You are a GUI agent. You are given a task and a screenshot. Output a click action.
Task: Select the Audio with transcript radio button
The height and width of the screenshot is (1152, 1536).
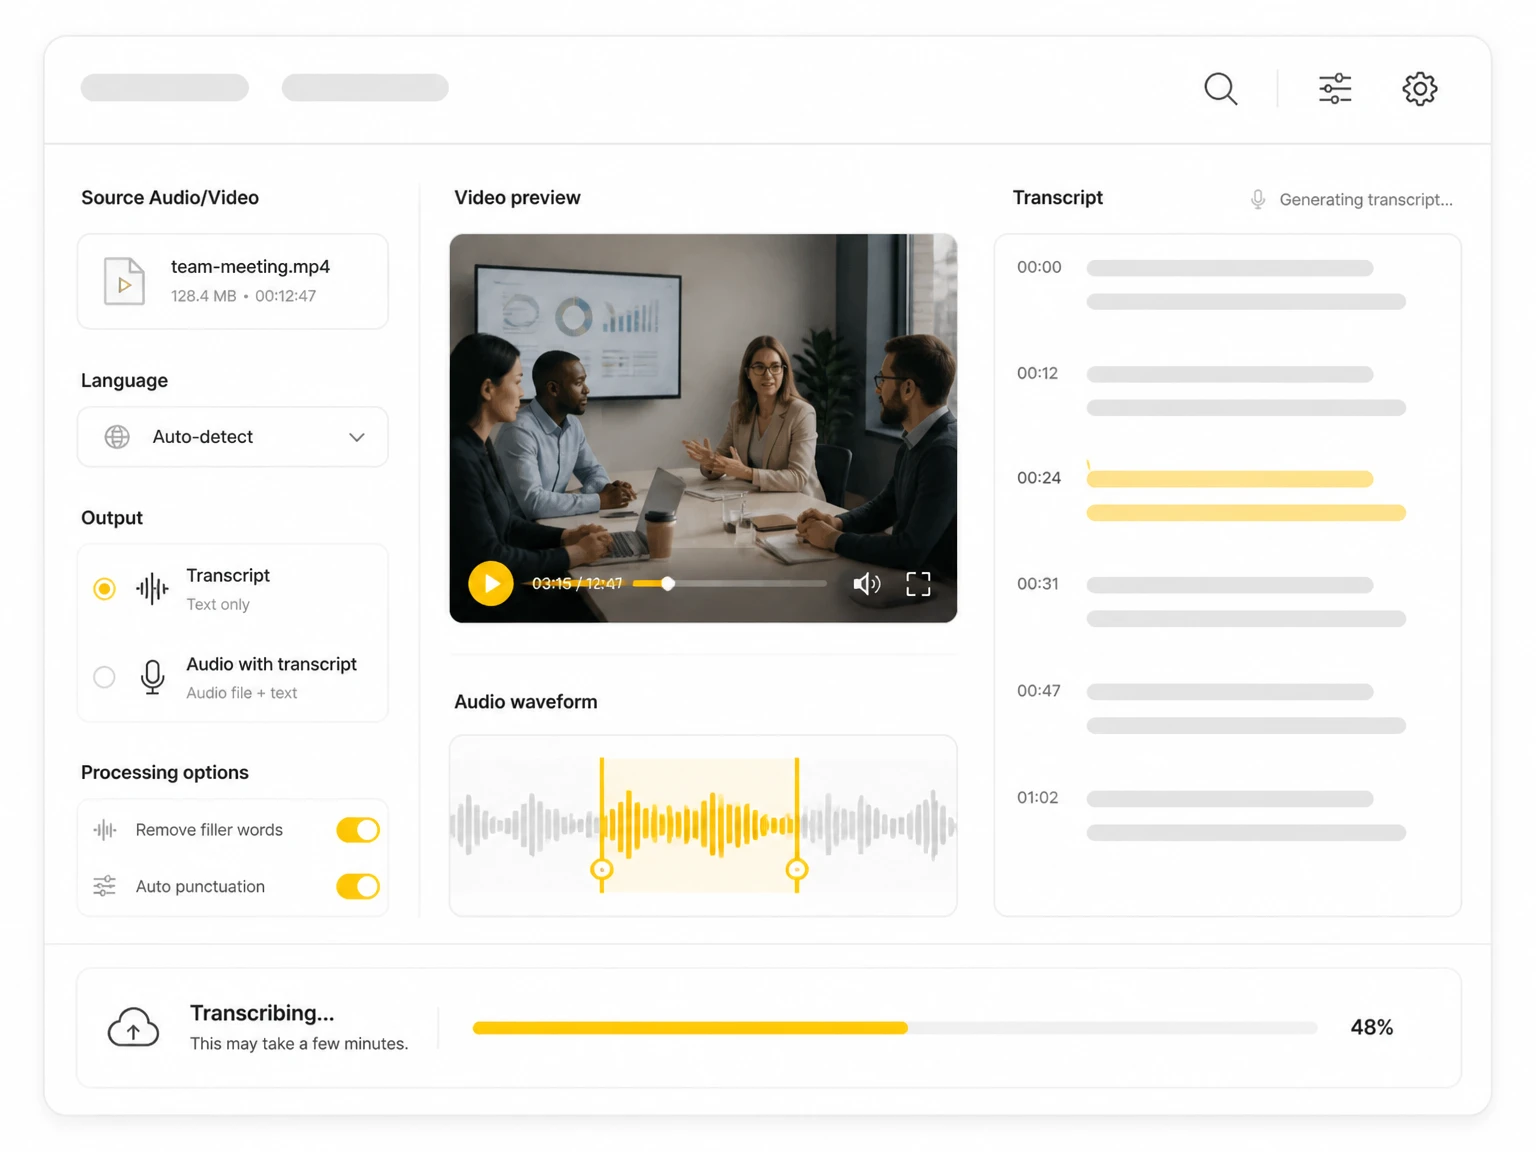tap(104, 677)
